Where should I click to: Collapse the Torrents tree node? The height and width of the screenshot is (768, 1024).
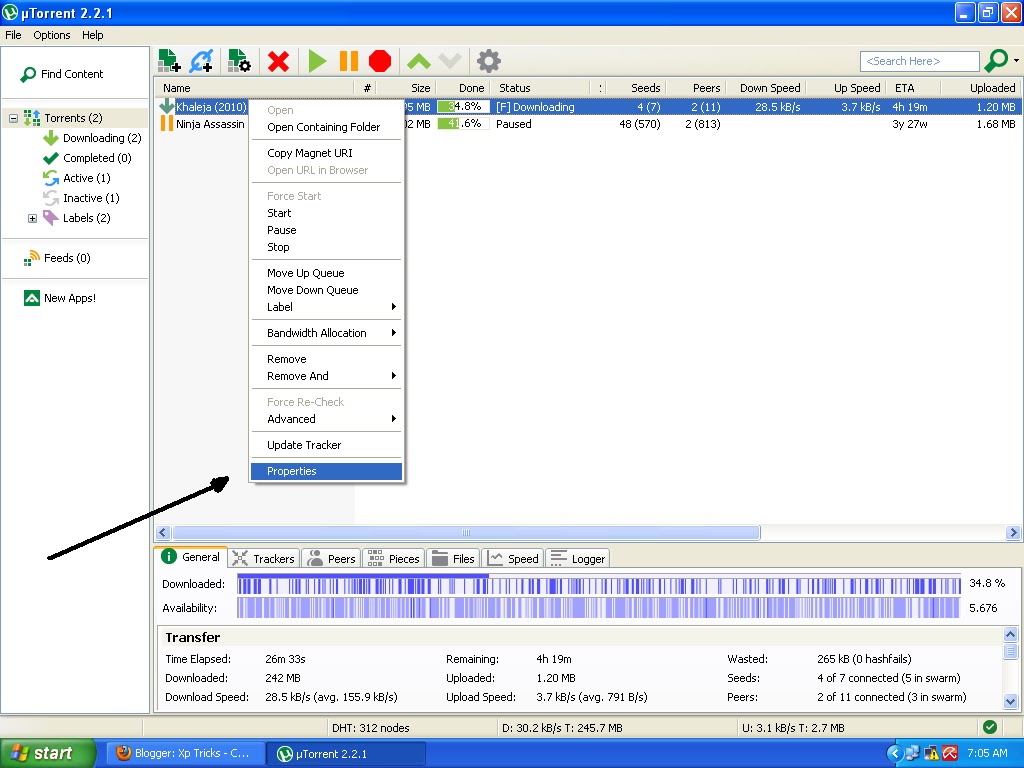point(13,118)
